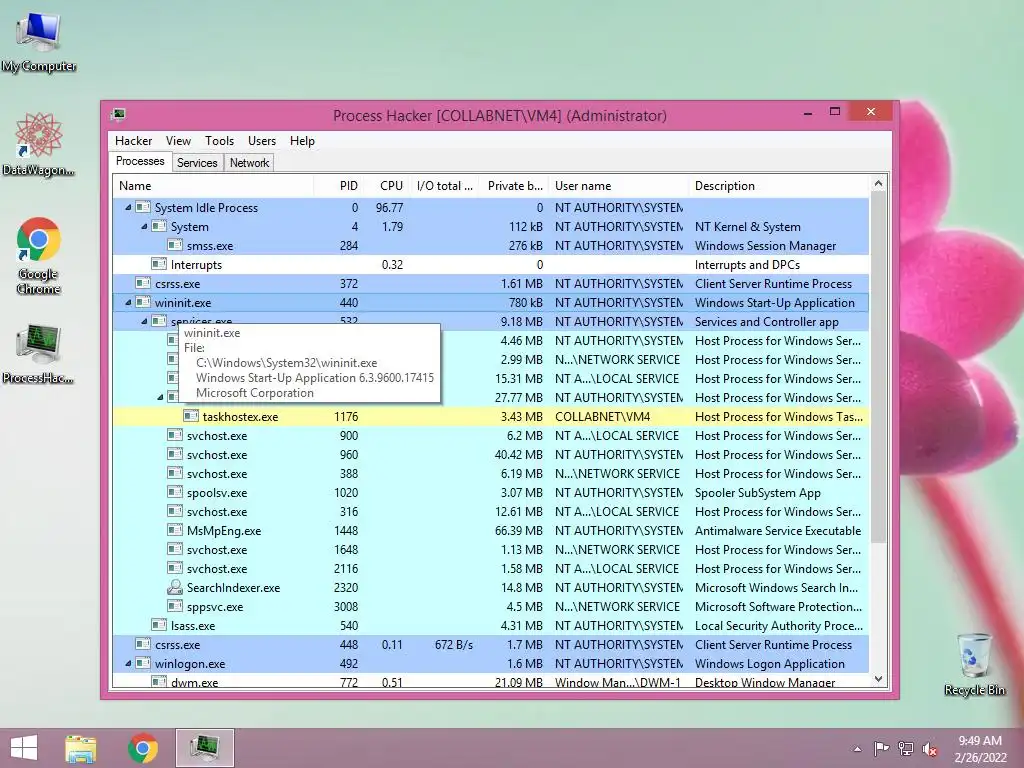Open File Explorer from the taskbar
Image resolution: width=1024 pixels, height=768 pixels.
81,748
